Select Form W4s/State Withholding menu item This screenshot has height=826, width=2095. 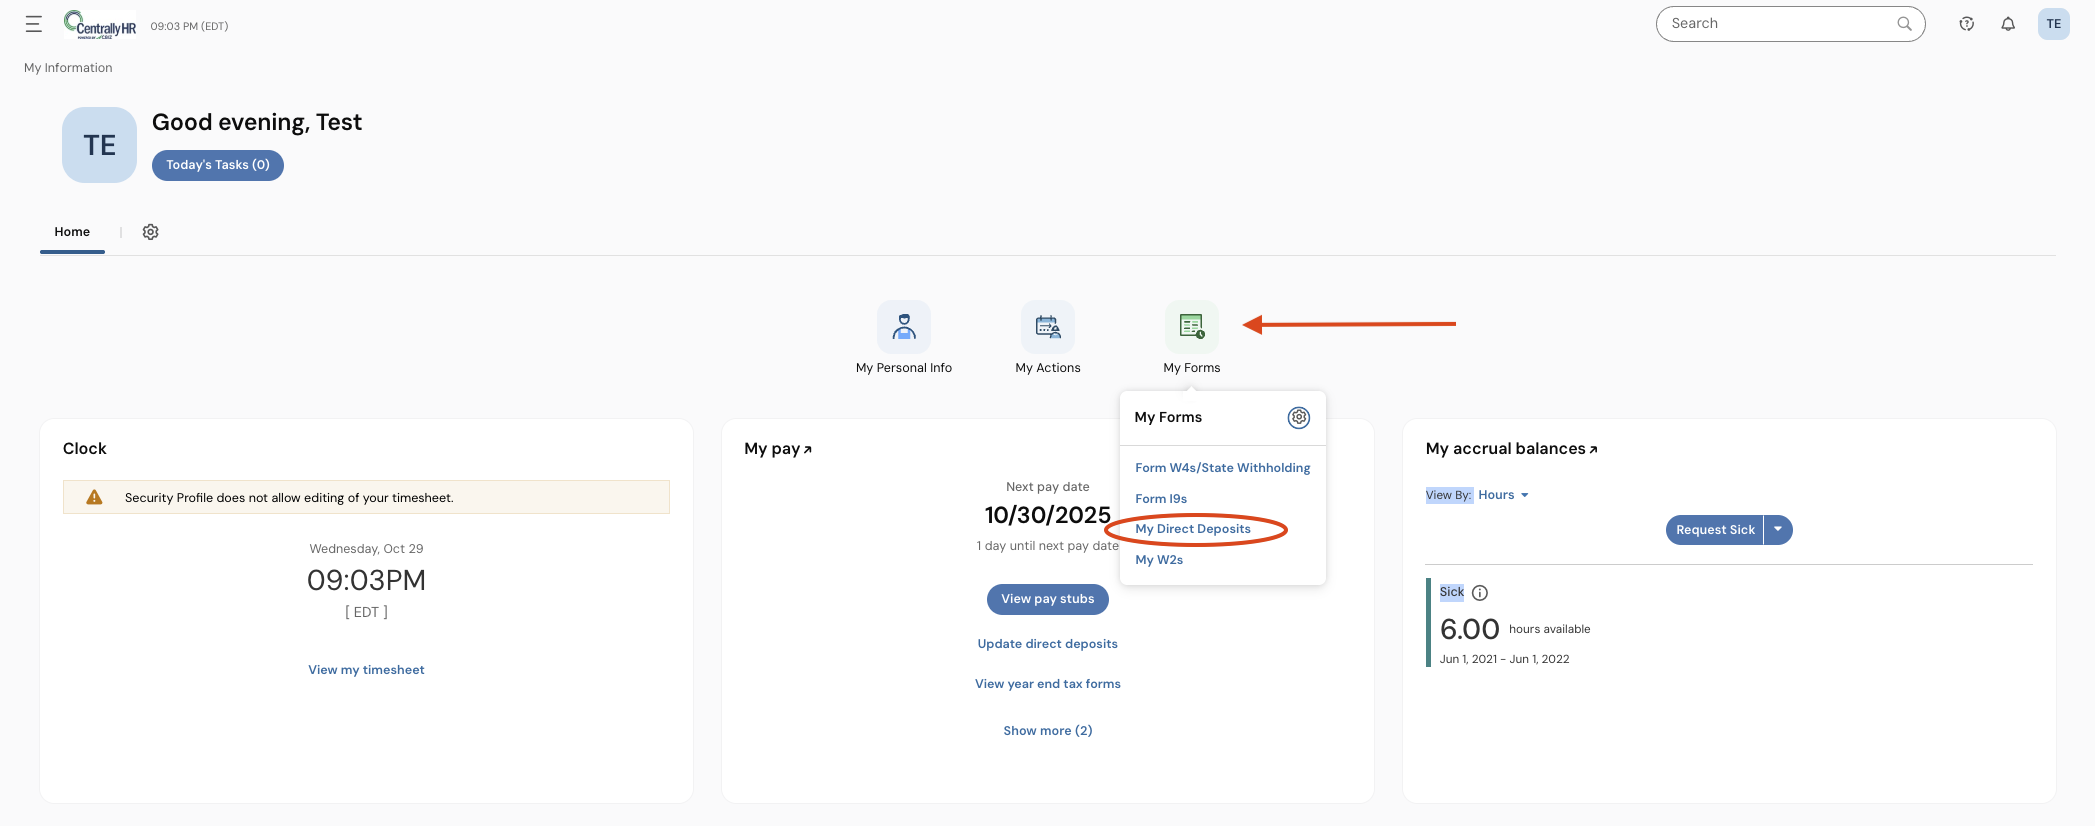pyautogui.click(x=1222, y=468)
